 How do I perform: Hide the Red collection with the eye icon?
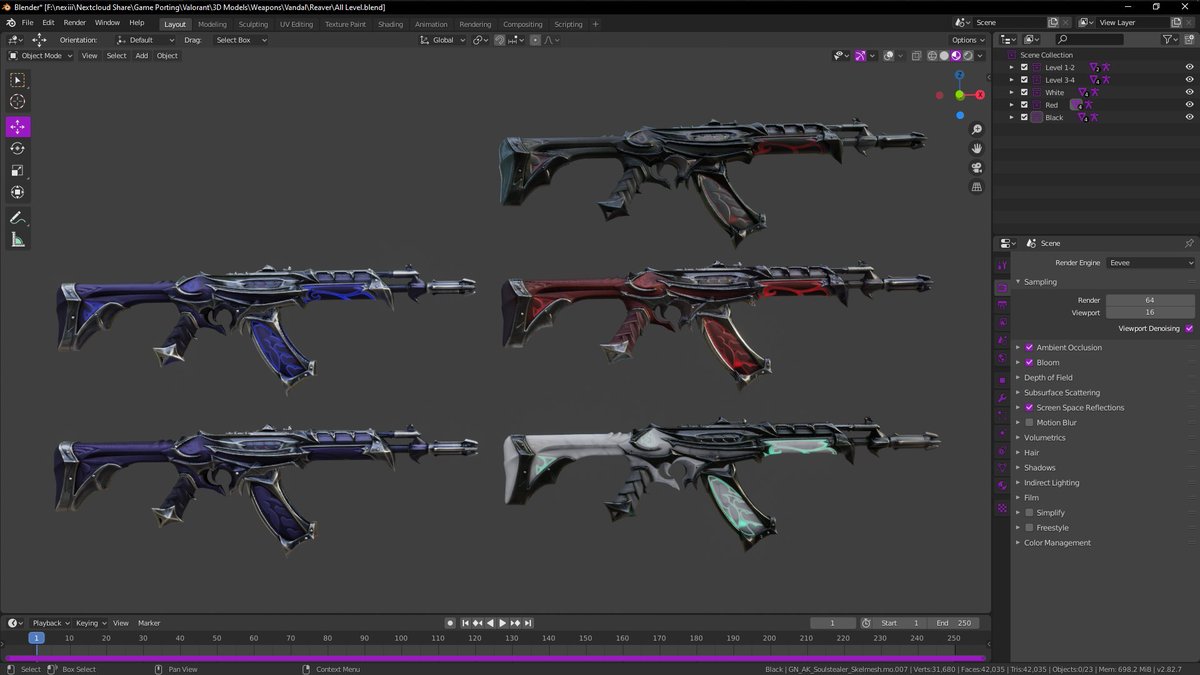click(1189, 105)
